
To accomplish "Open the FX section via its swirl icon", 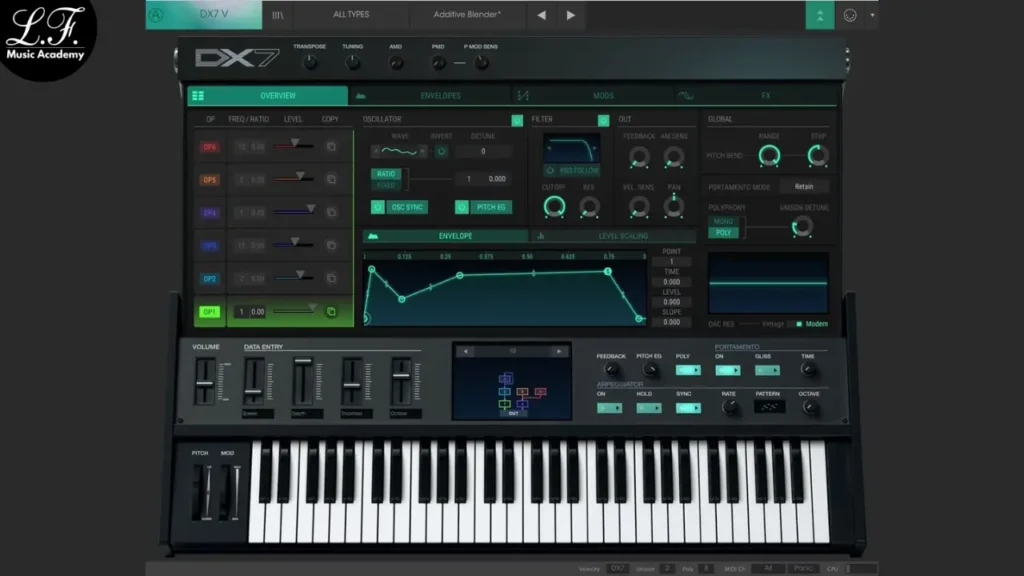I will coord(686,96).
